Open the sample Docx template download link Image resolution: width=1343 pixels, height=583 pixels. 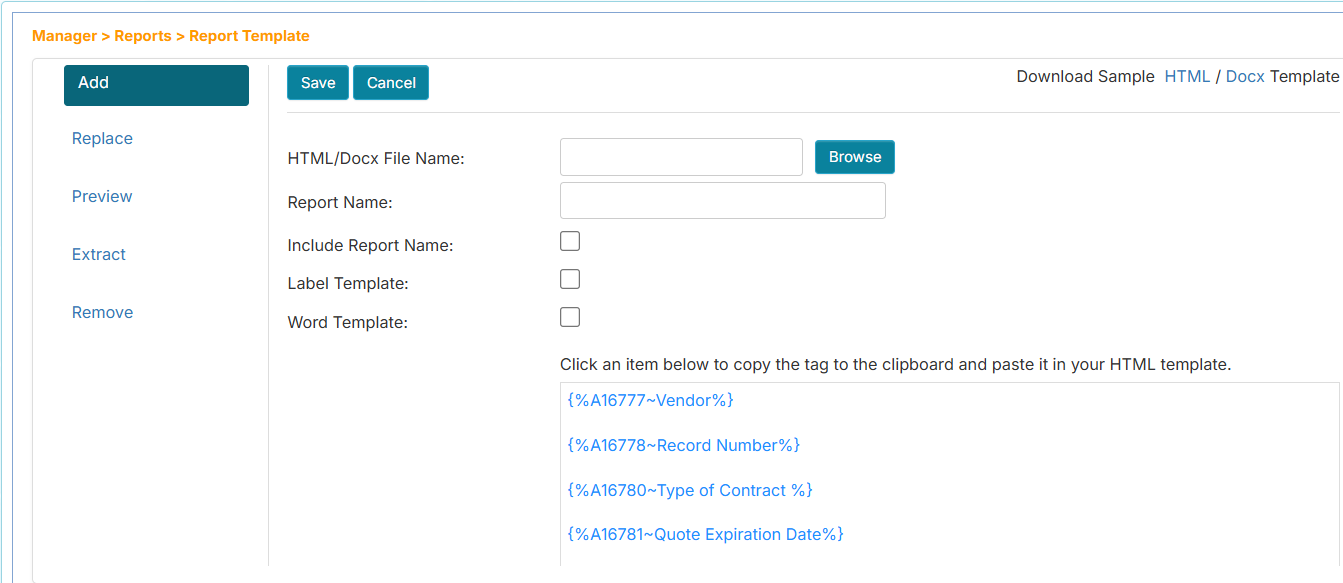pyautogui.click(x=1244, y=75)
